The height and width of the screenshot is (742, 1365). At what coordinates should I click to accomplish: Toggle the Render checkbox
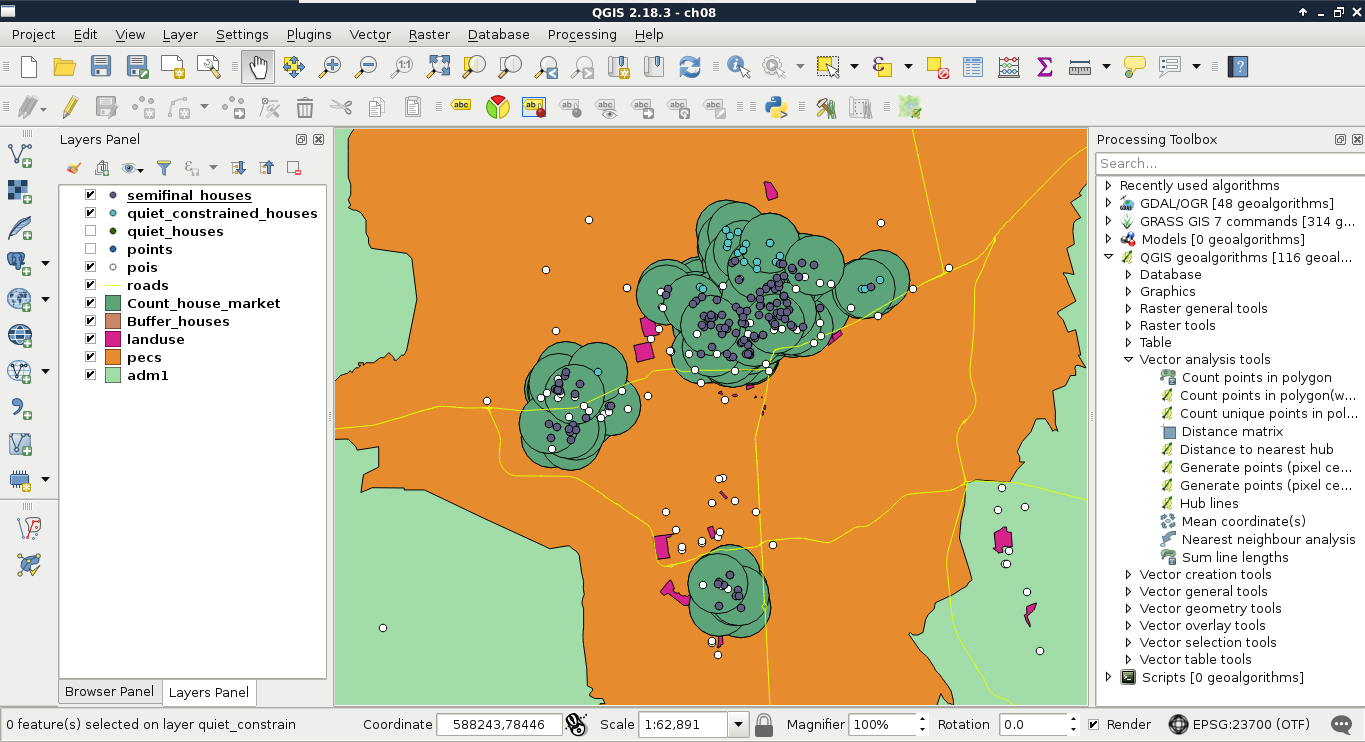pyautogui.click(x=1093, y=724)
